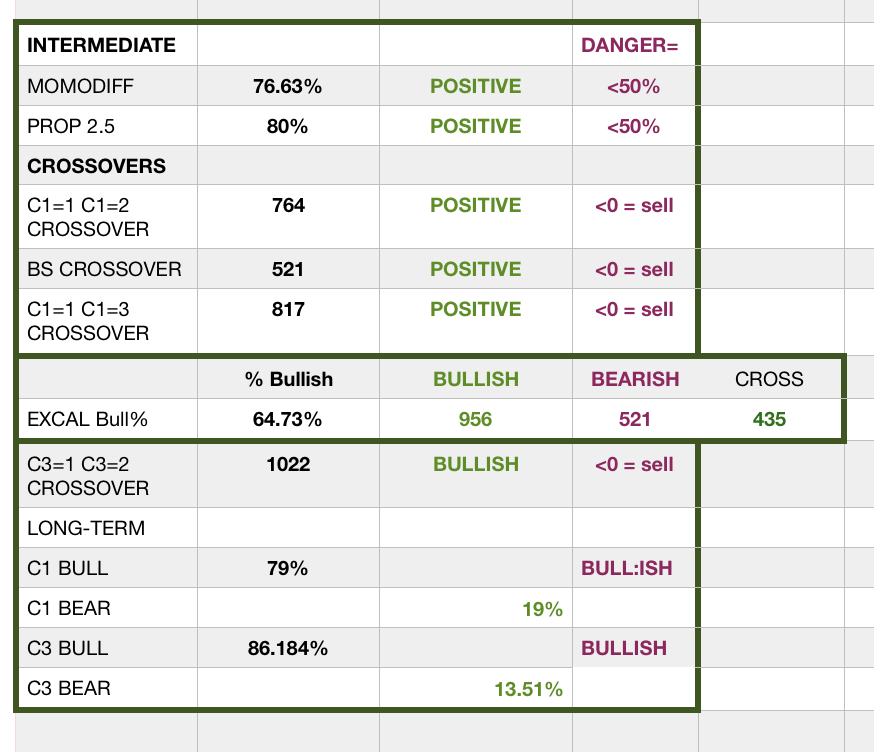Click the DANGER= cell

(630, 45)
